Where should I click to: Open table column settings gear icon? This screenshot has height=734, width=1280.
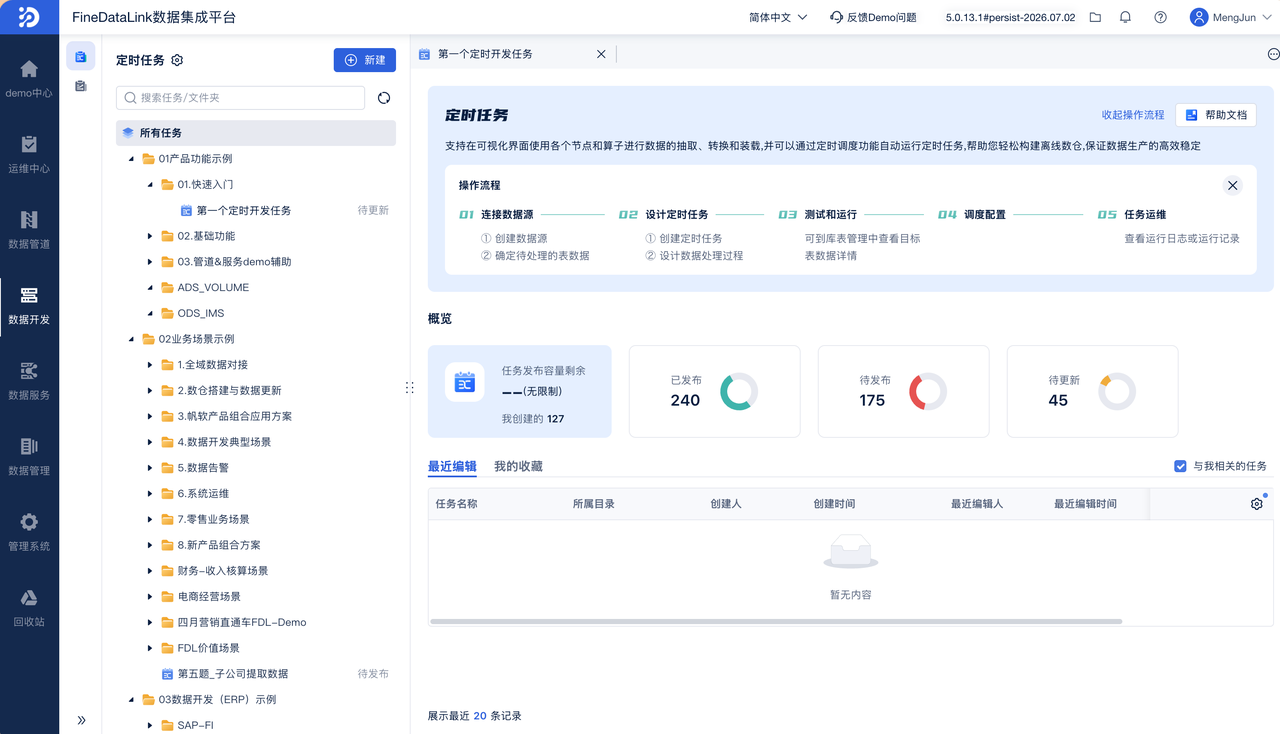[x=1257, y=504]
